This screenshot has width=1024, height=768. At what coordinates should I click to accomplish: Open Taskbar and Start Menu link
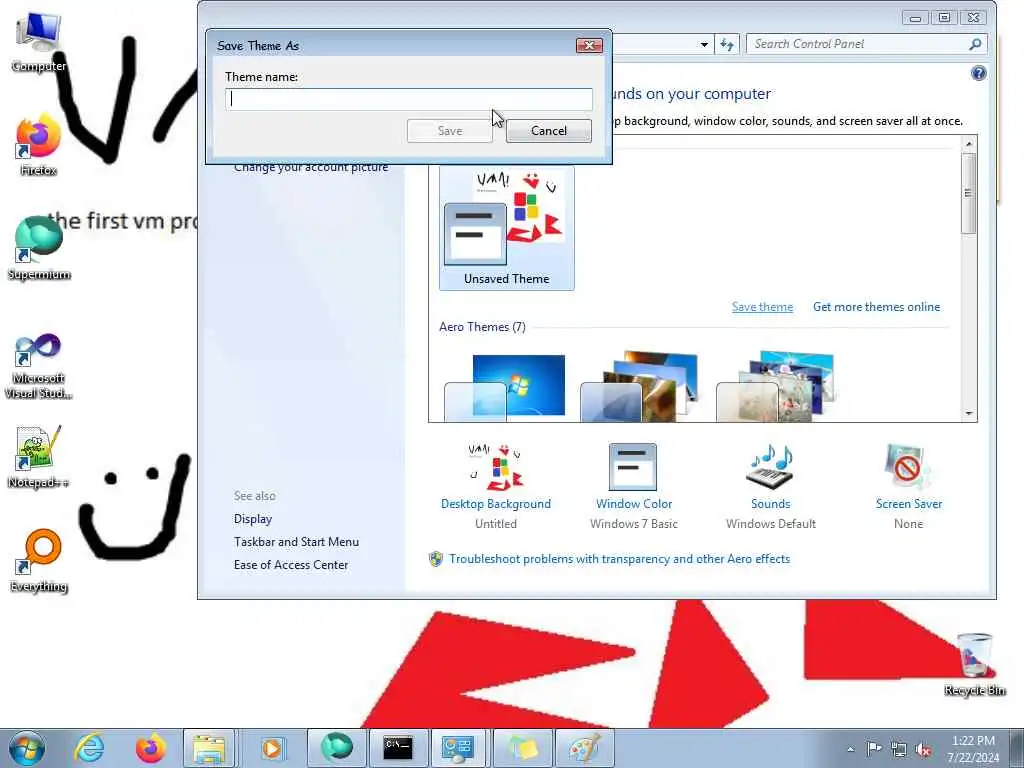[296, 542]
